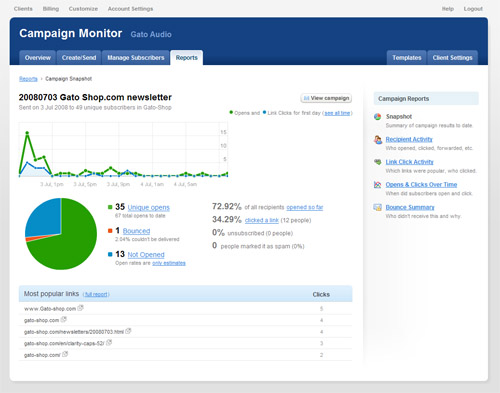Viewport: 500px width, 393px height.
Task: Open full report of popular links
Action: 96,294
